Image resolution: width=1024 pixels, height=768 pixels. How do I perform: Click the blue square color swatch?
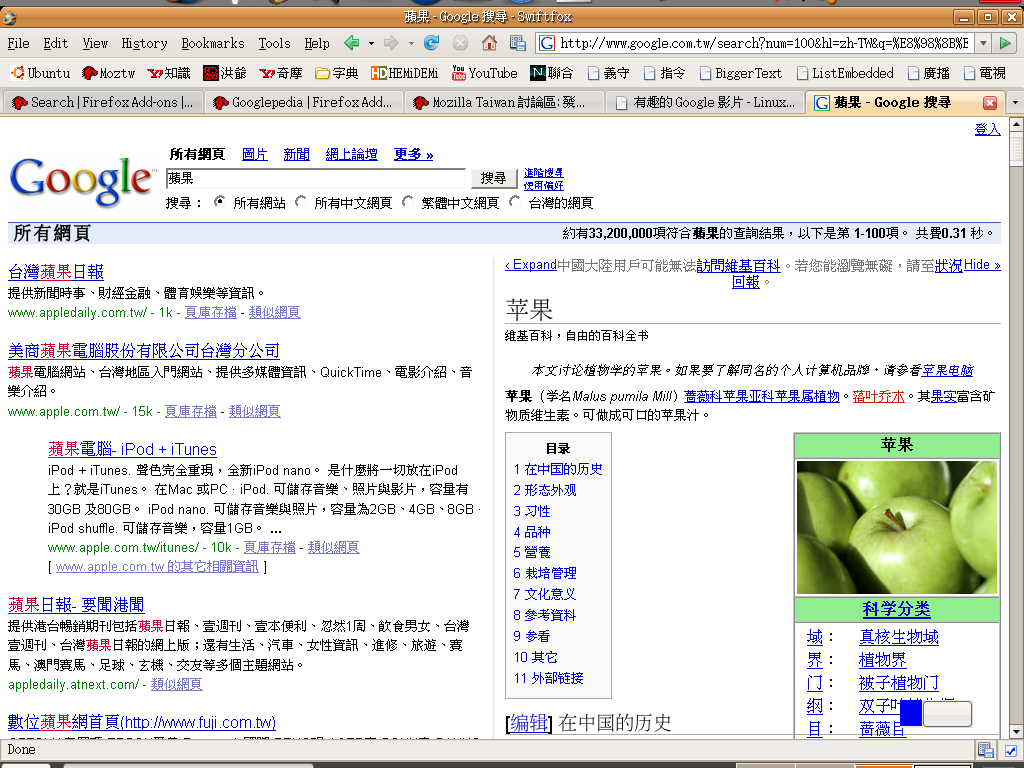click(x=910, y=713)
